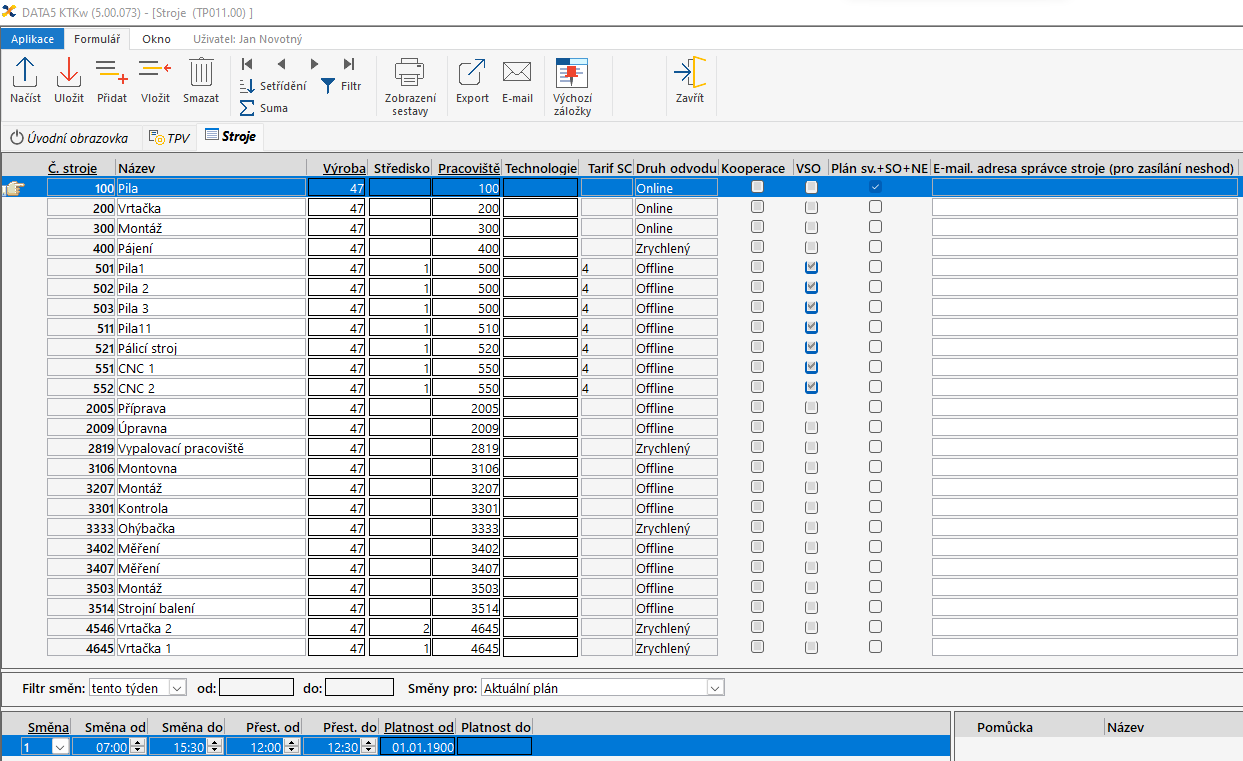Open the Směny pro dropdown
The image size is (1243, 761).
pyautogui.click(x=714, y=688)
